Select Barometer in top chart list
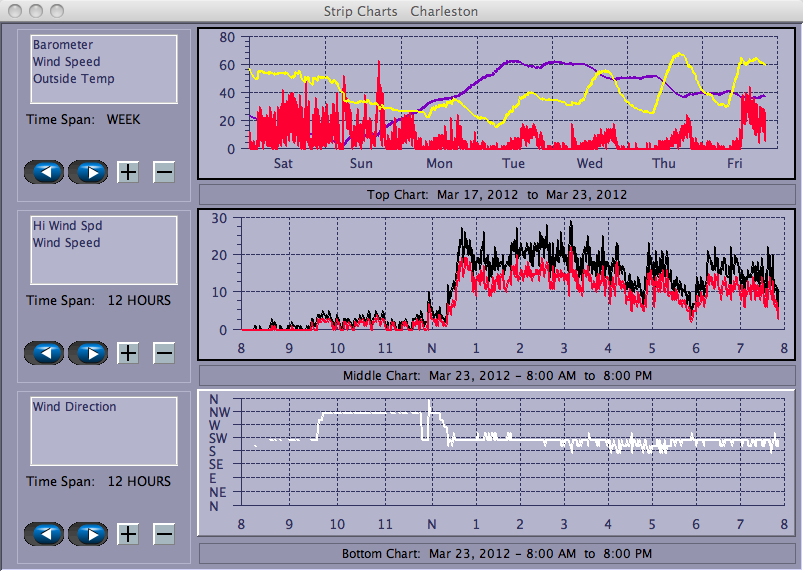Image resolution: width=803 pixels, height=571 pixels. tap(63, 45)
